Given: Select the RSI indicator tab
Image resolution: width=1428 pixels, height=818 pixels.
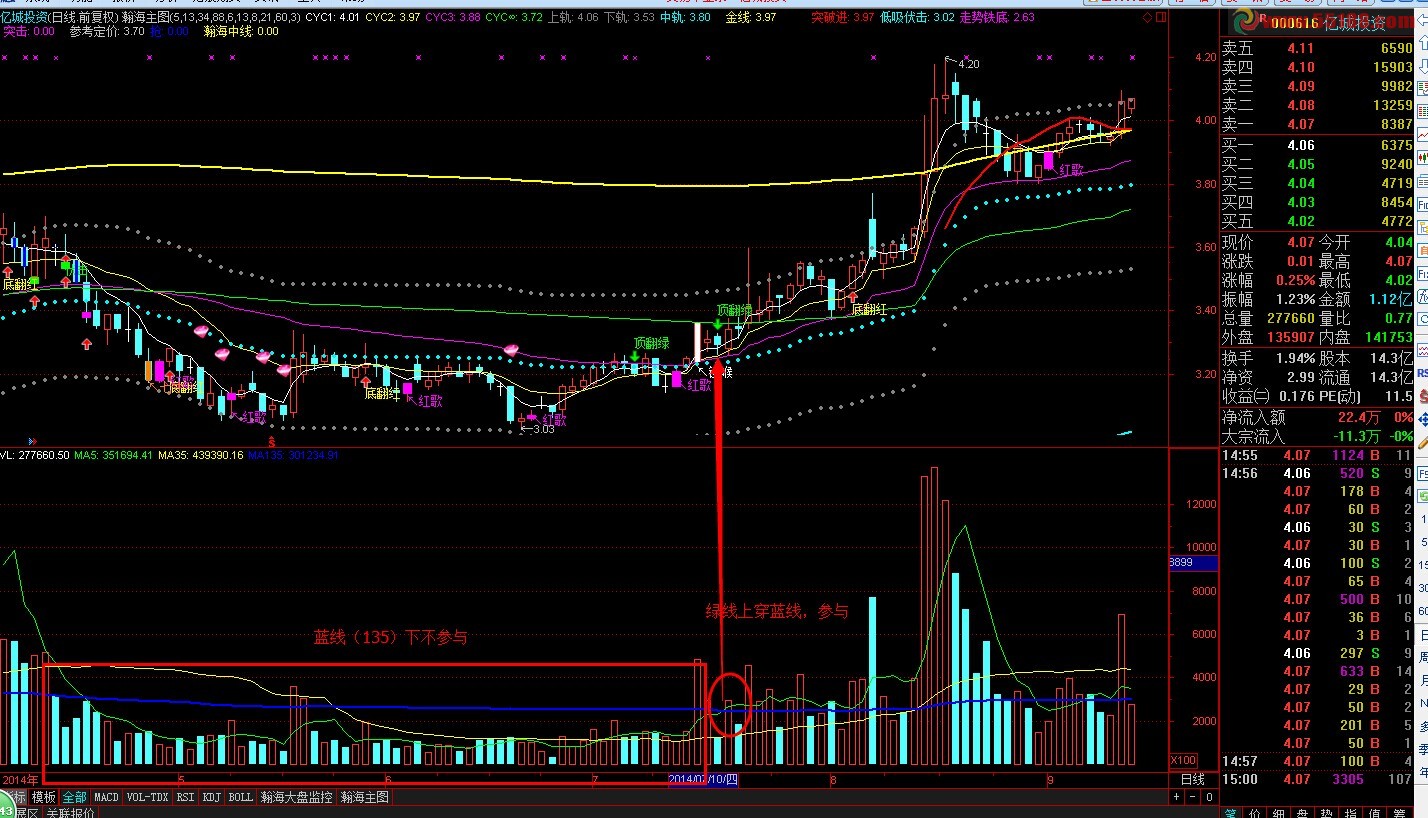Looking at the screenshot, I should pos(185,797).
